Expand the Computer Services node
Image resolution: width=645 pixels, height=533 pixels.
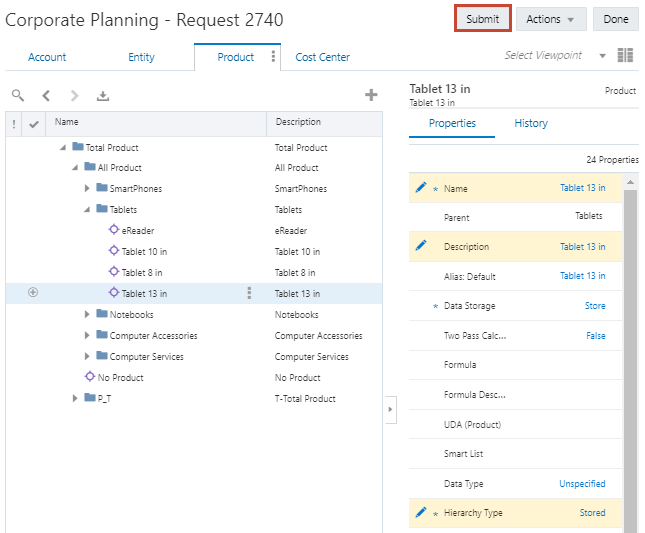point(87,356)
